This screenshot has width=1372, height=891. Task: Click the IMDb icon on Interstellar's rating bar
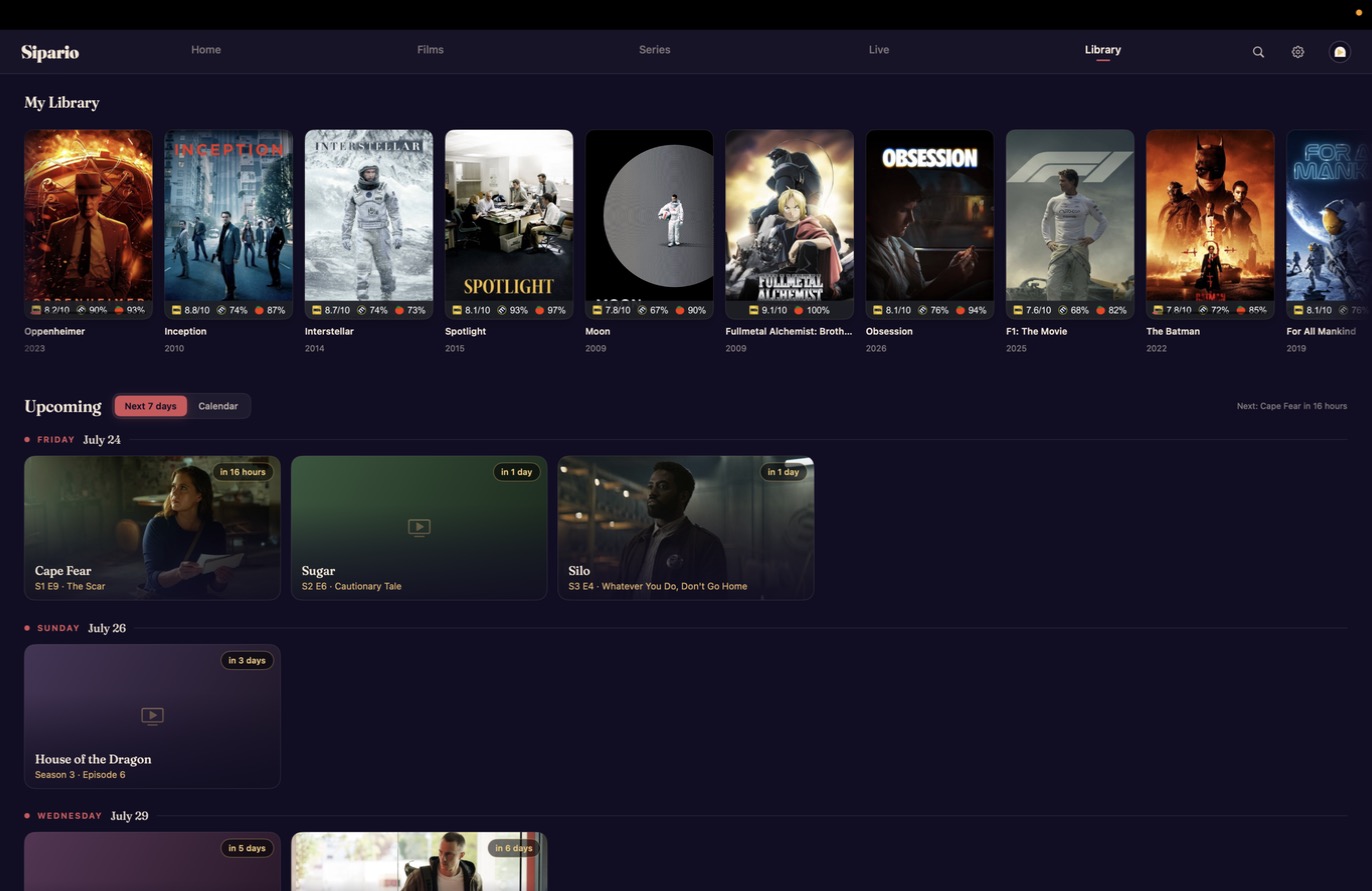pos(317,310)
